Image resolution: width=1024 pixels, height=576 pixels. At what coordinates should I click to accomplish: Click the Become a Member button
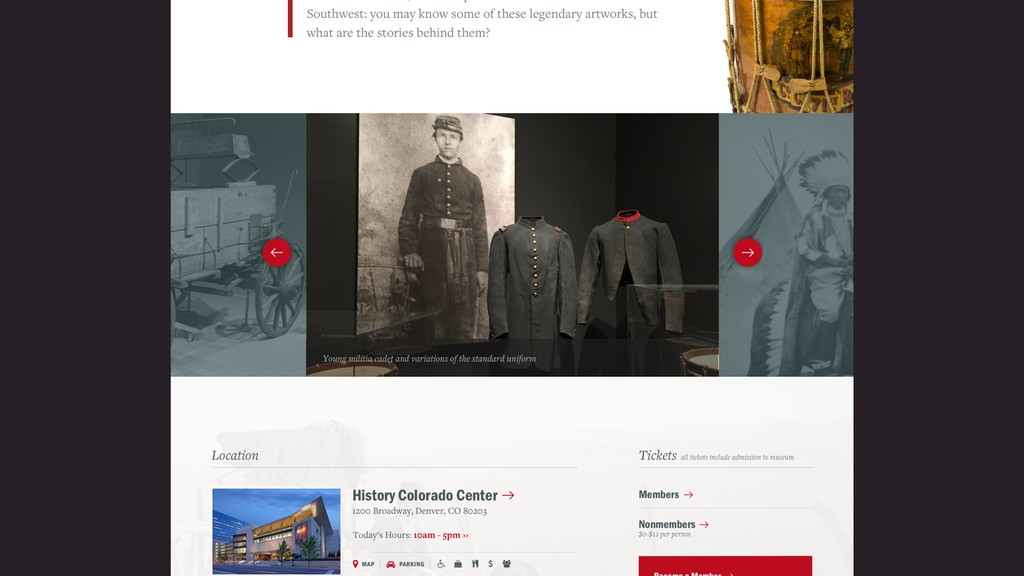point(725,566)
